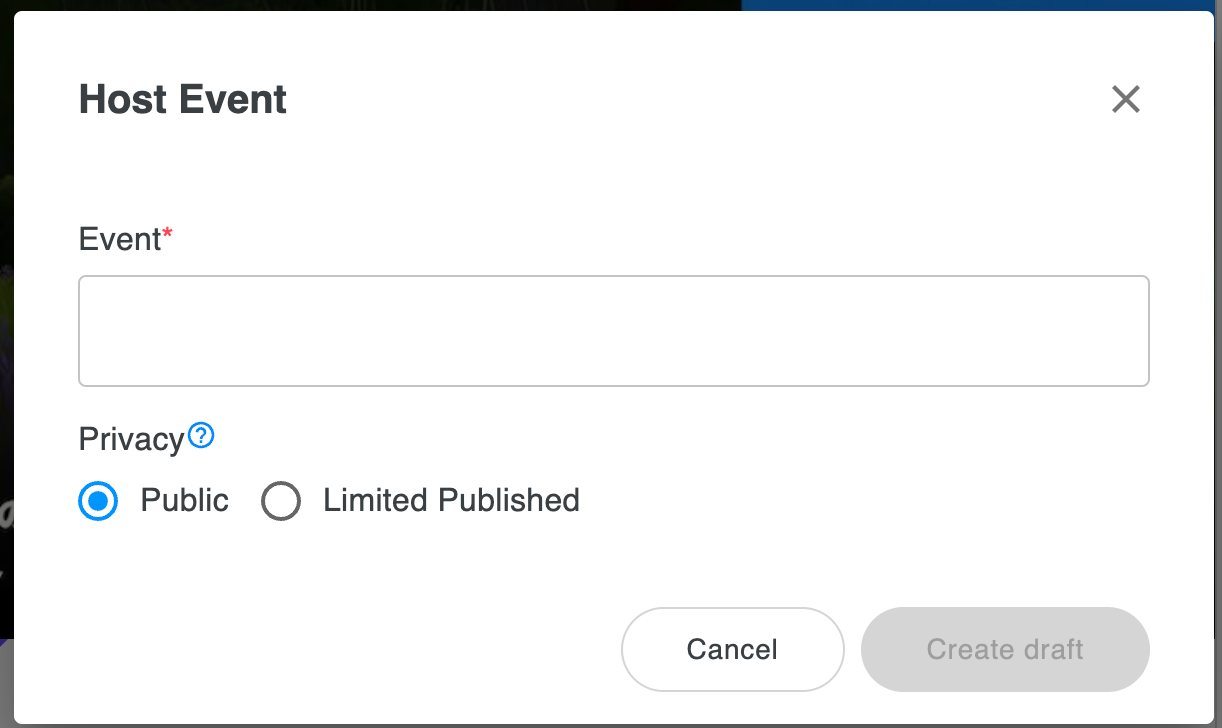Click the "Host Event" dialog heading
Viewport: 1222px width, 728px height.
(x=183, y=99)
